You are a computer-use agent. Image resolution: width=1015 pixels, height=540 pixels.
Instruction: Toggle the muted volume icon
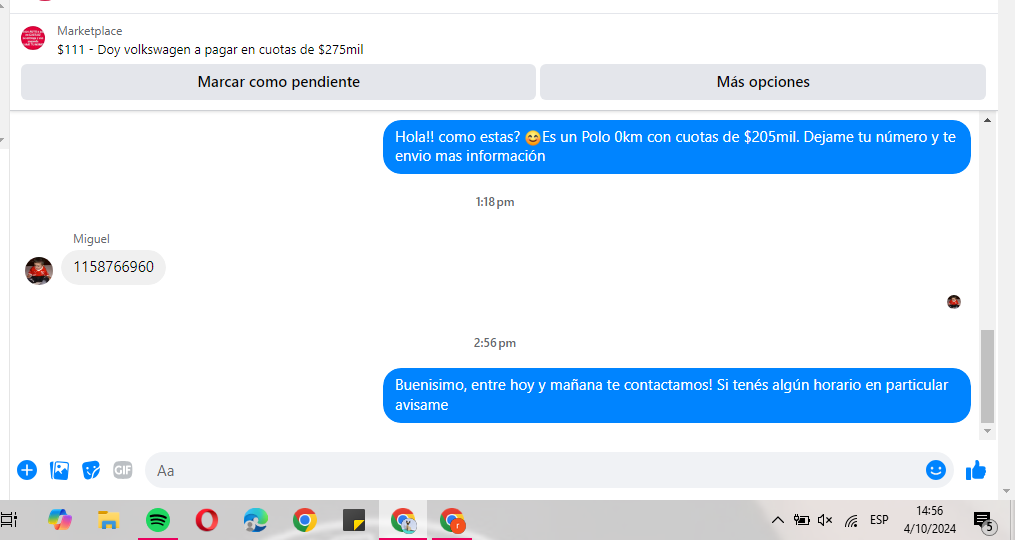(825, 520)
